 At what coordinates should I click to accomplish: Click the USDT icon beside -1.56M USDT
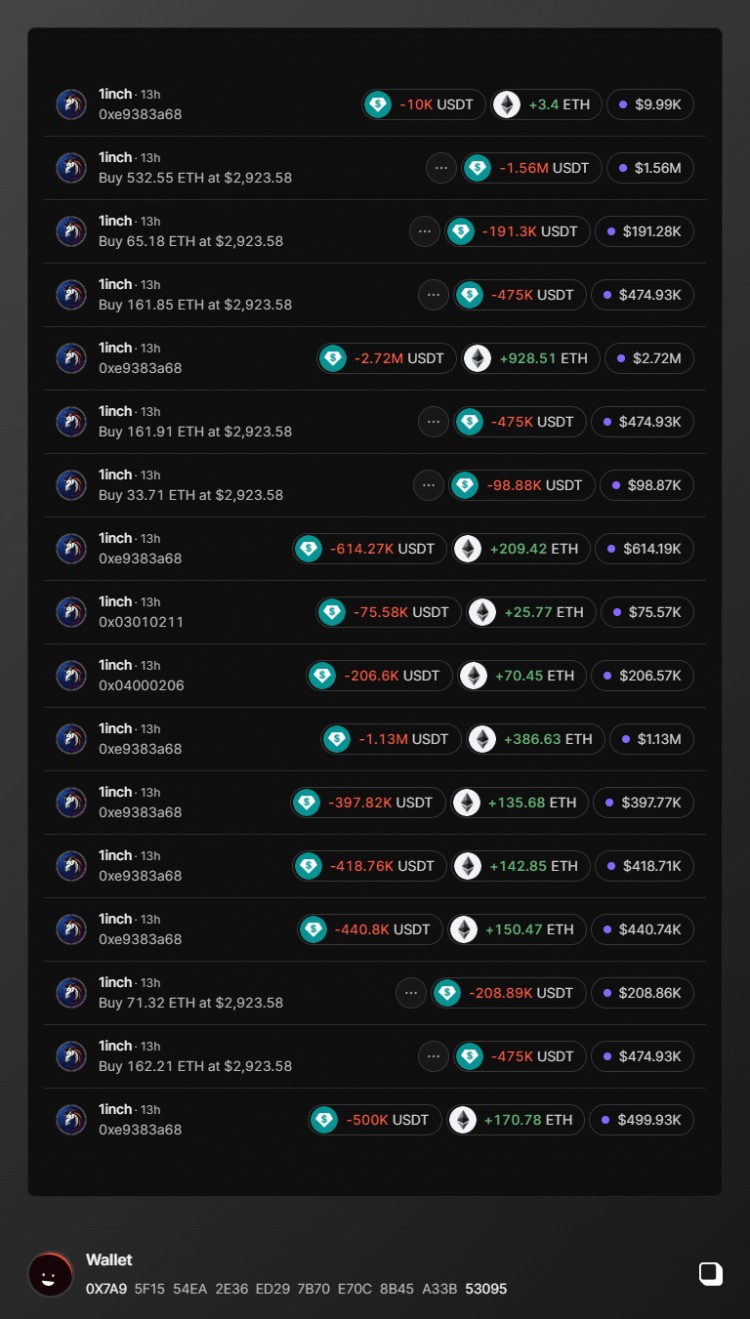point(478,168)
